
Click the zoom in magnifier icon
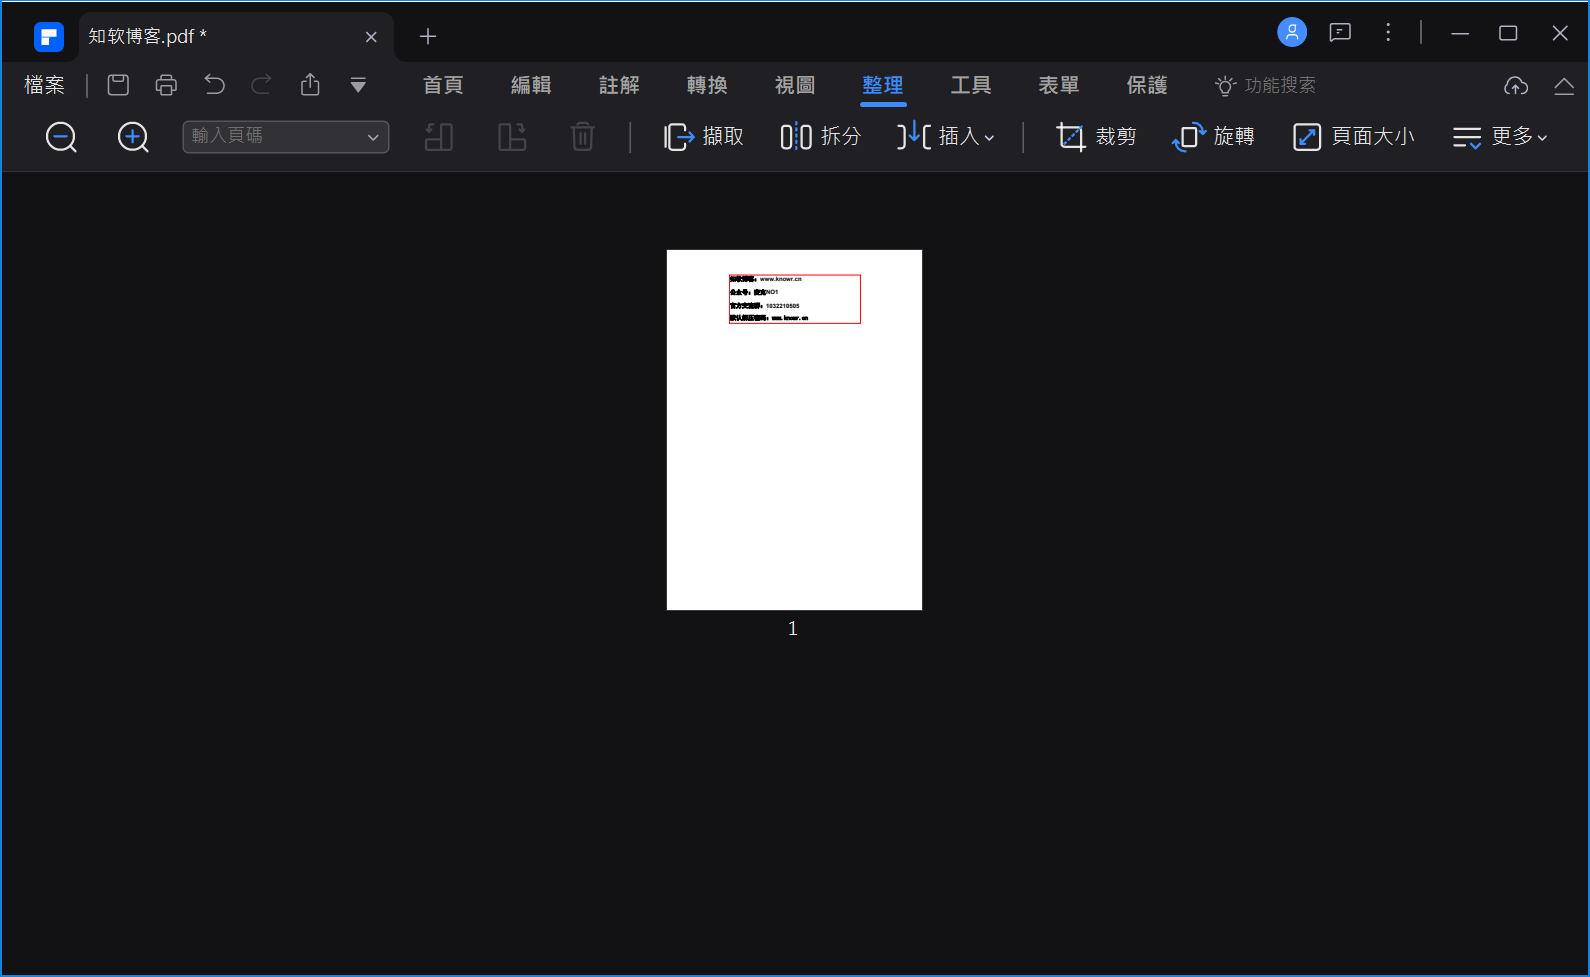pyautogui.click(x=133, y=137)
